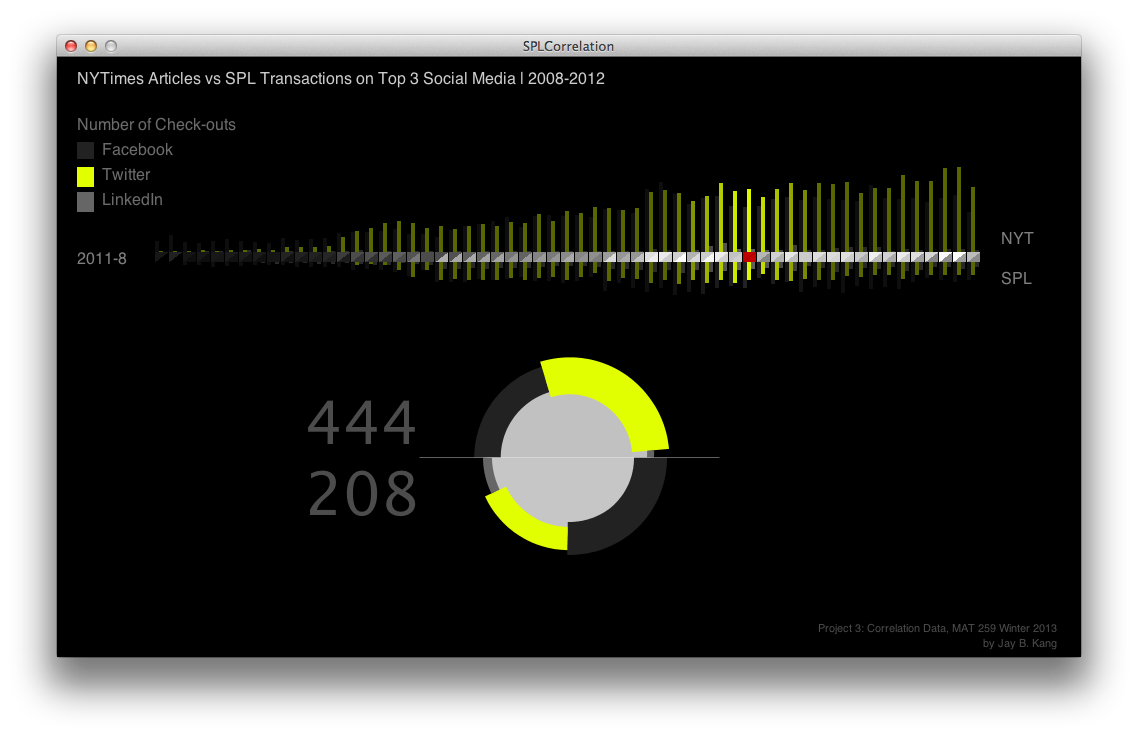Click the 444 article count number
The width and height of the screenshot is (1138, 736).
point(361,424)
